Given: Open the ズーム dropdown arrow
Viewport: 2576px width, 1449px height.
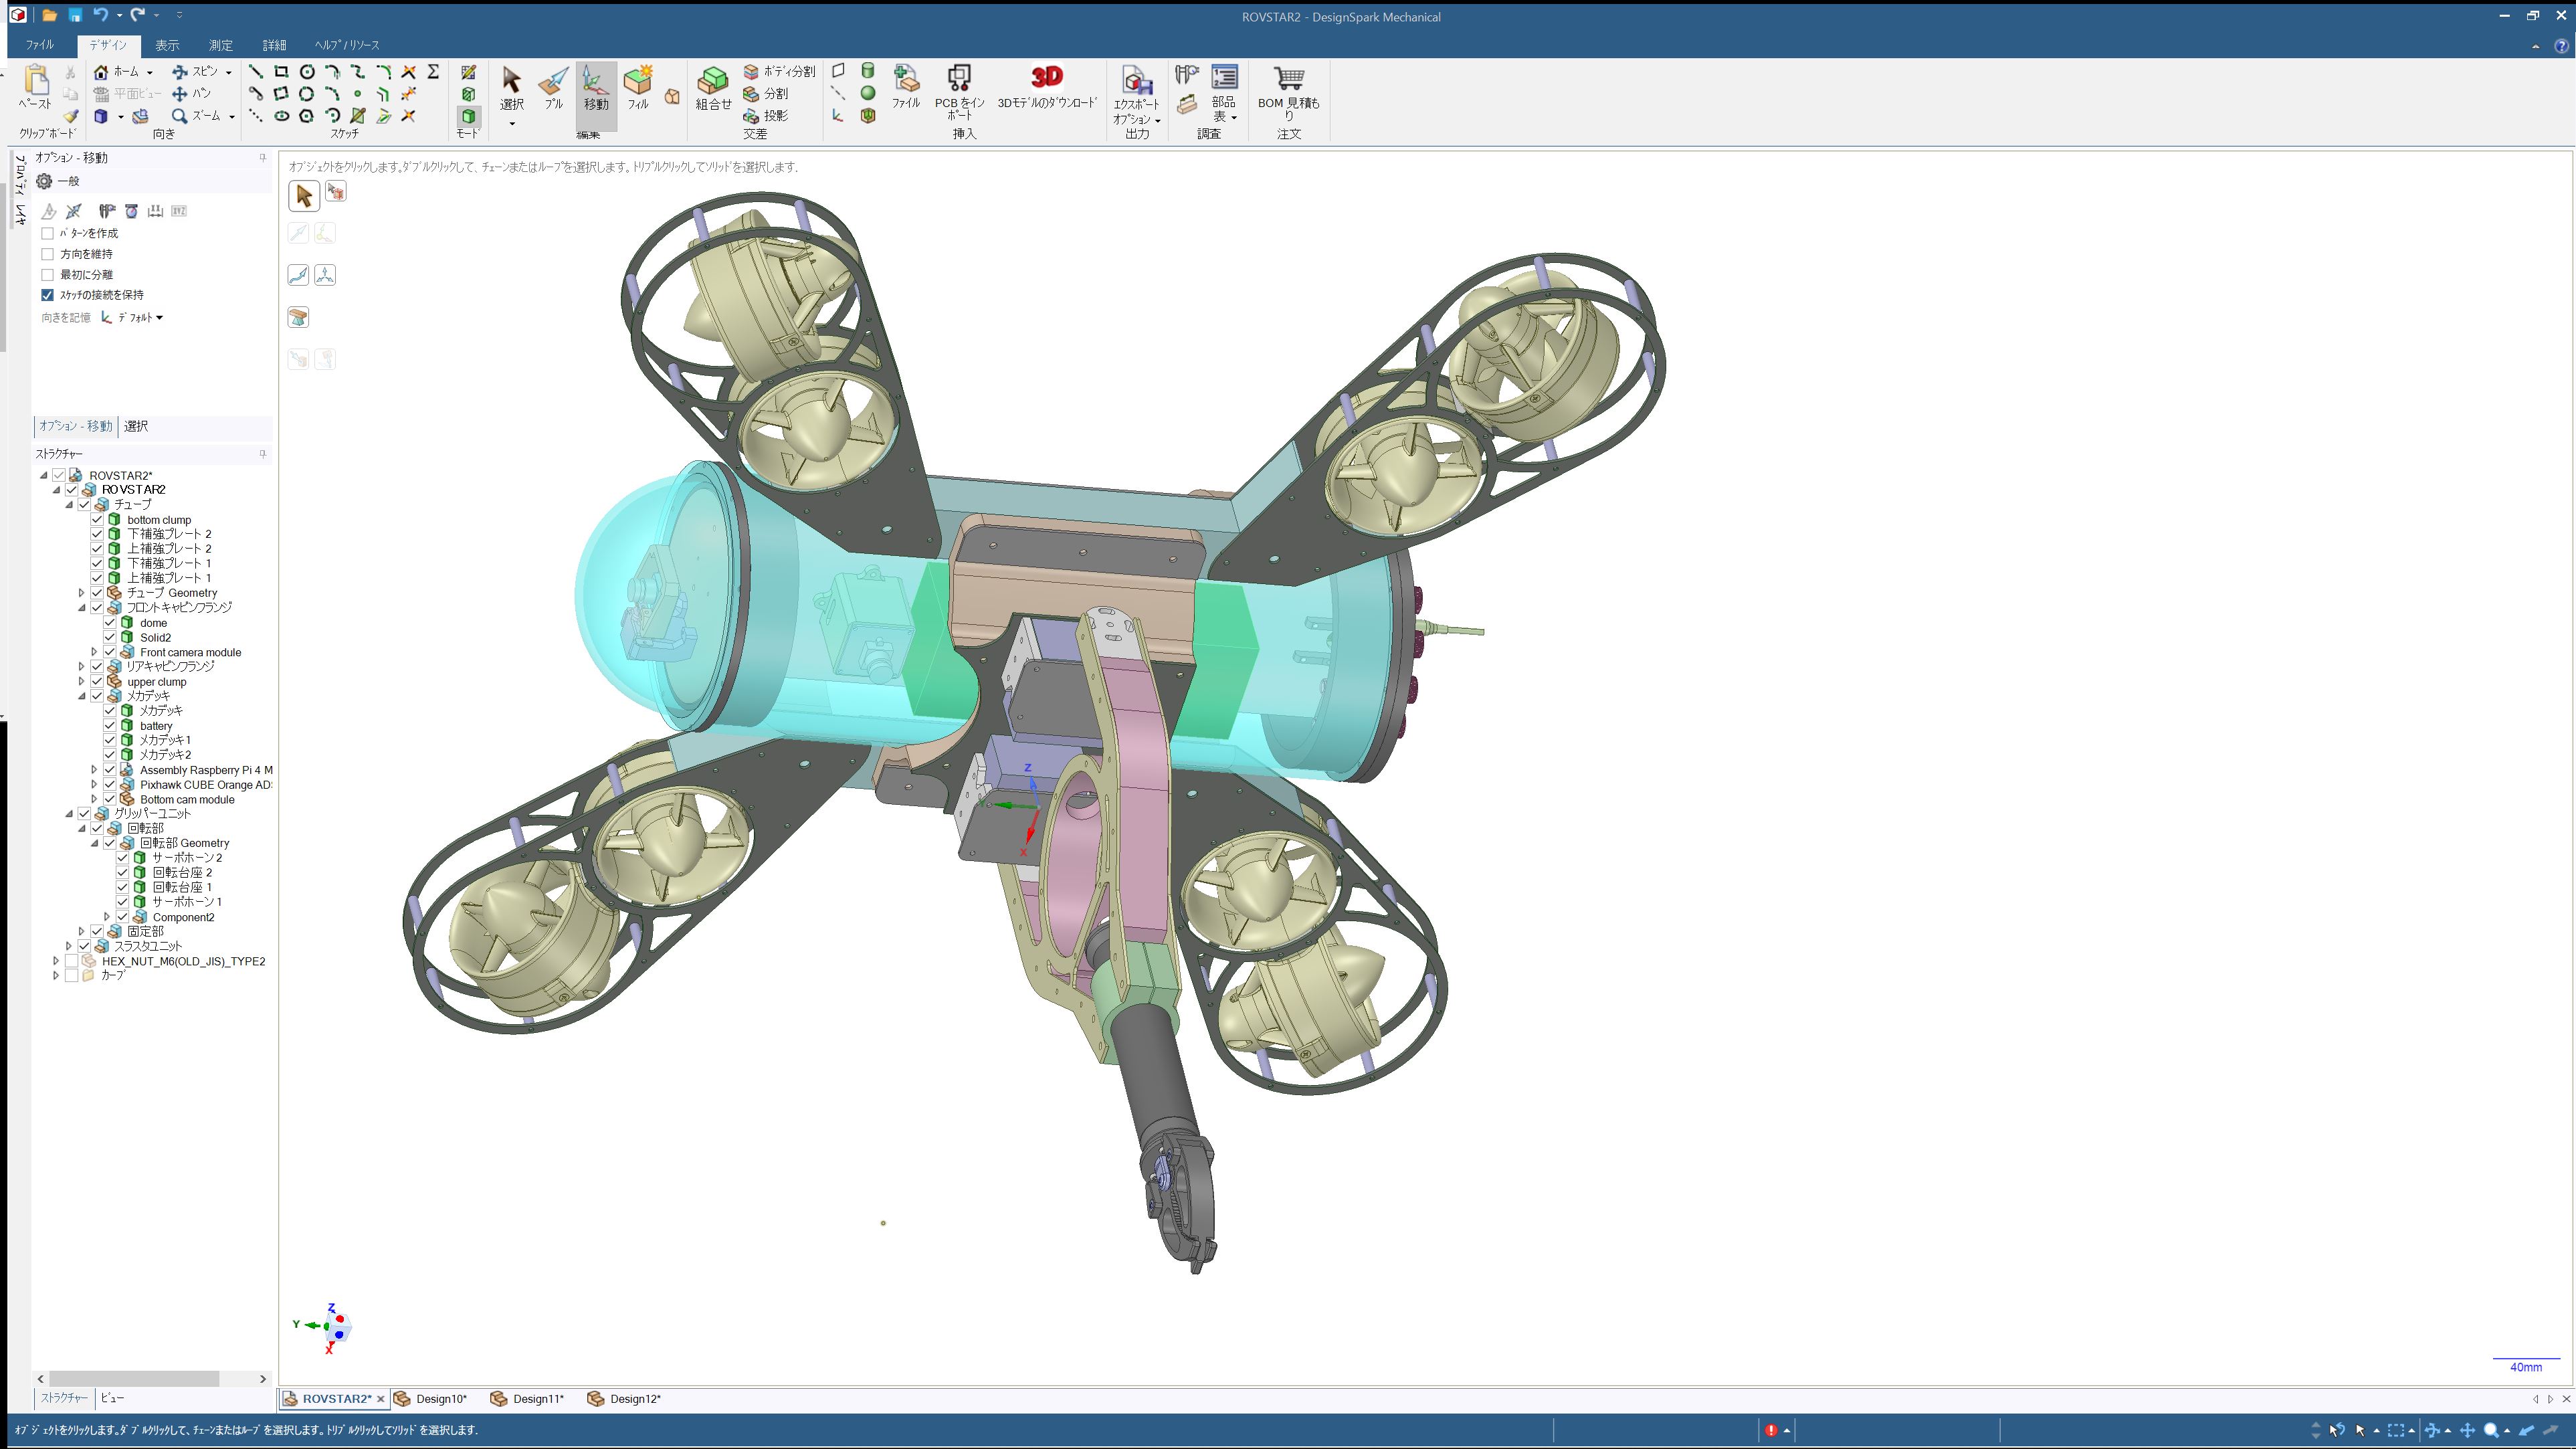Looking at the screenshot, I should (231, 116).
